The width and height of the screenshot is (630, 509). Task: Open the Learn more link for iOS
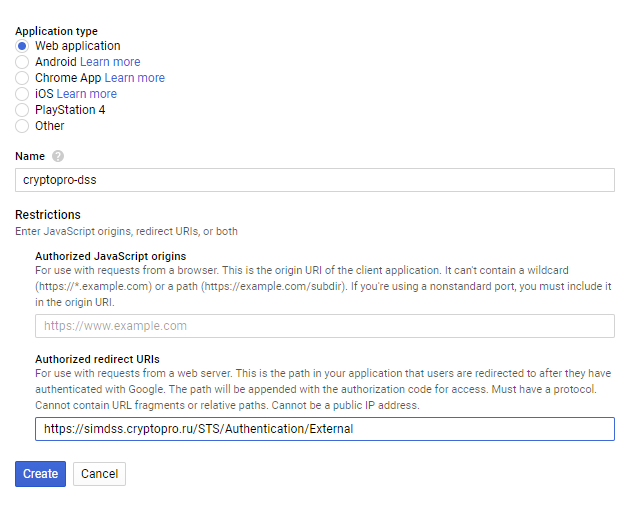coord(87,94)
